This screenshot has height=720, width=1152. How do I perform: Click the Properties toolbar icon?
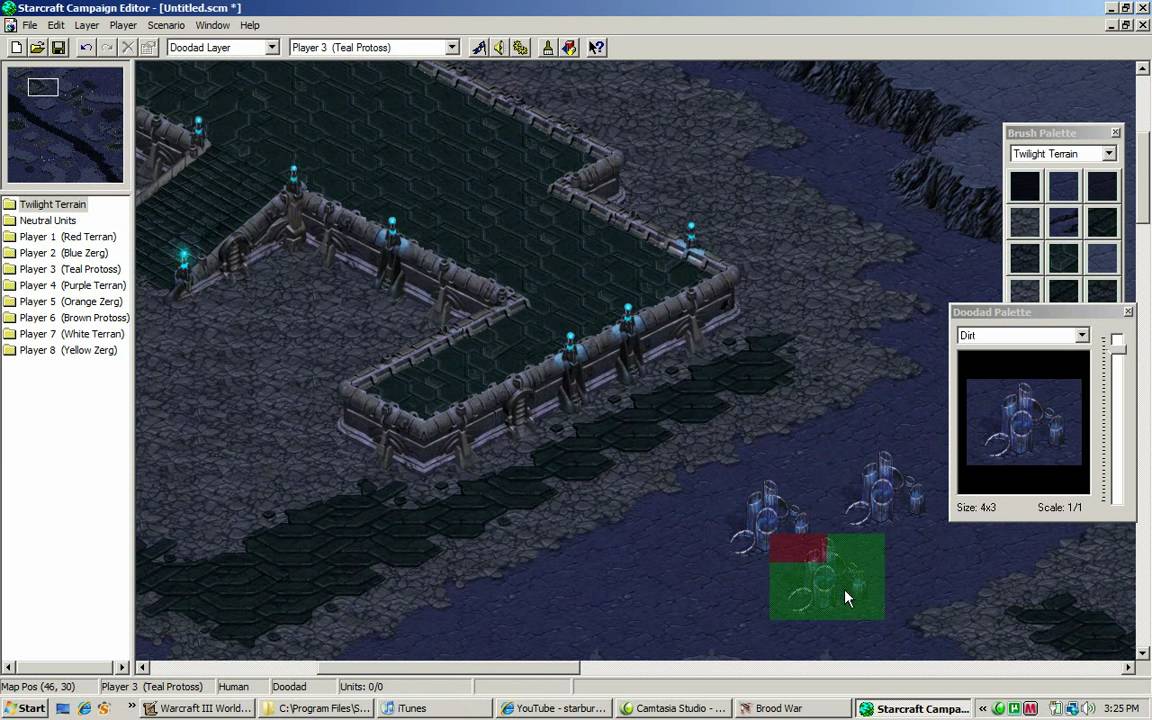148,48
